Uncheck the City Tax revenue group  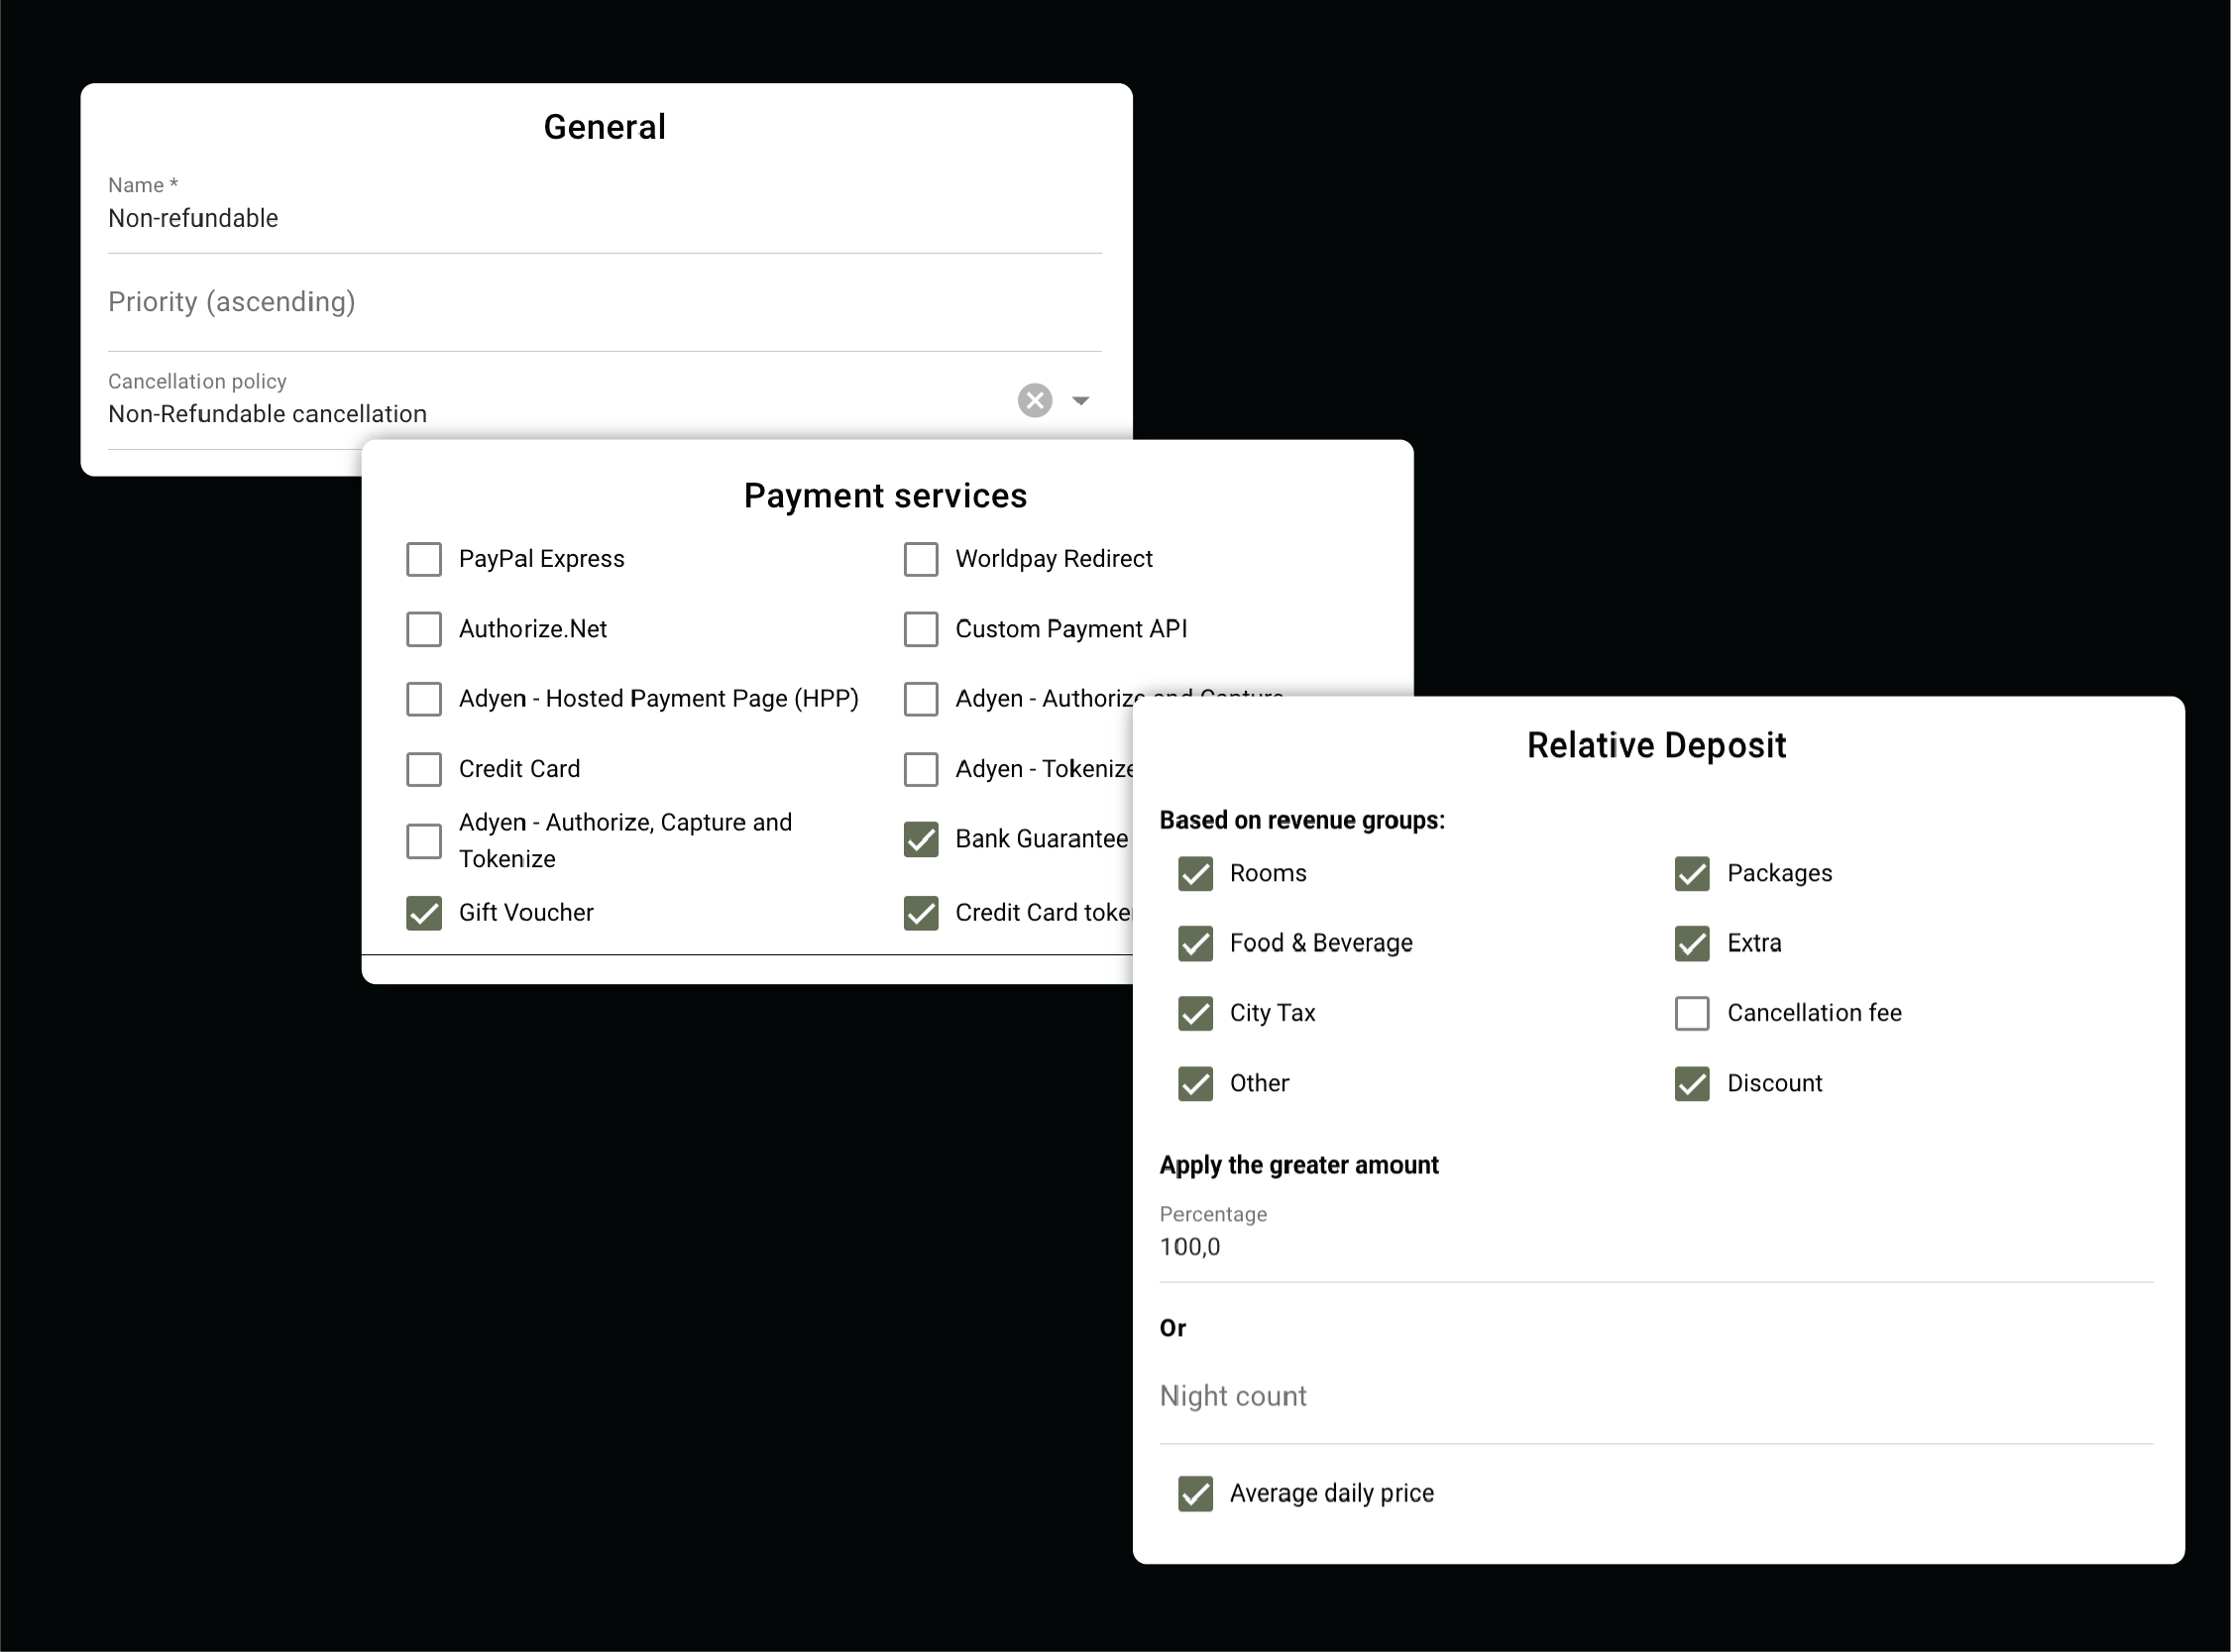(x=1195, y=1013)
